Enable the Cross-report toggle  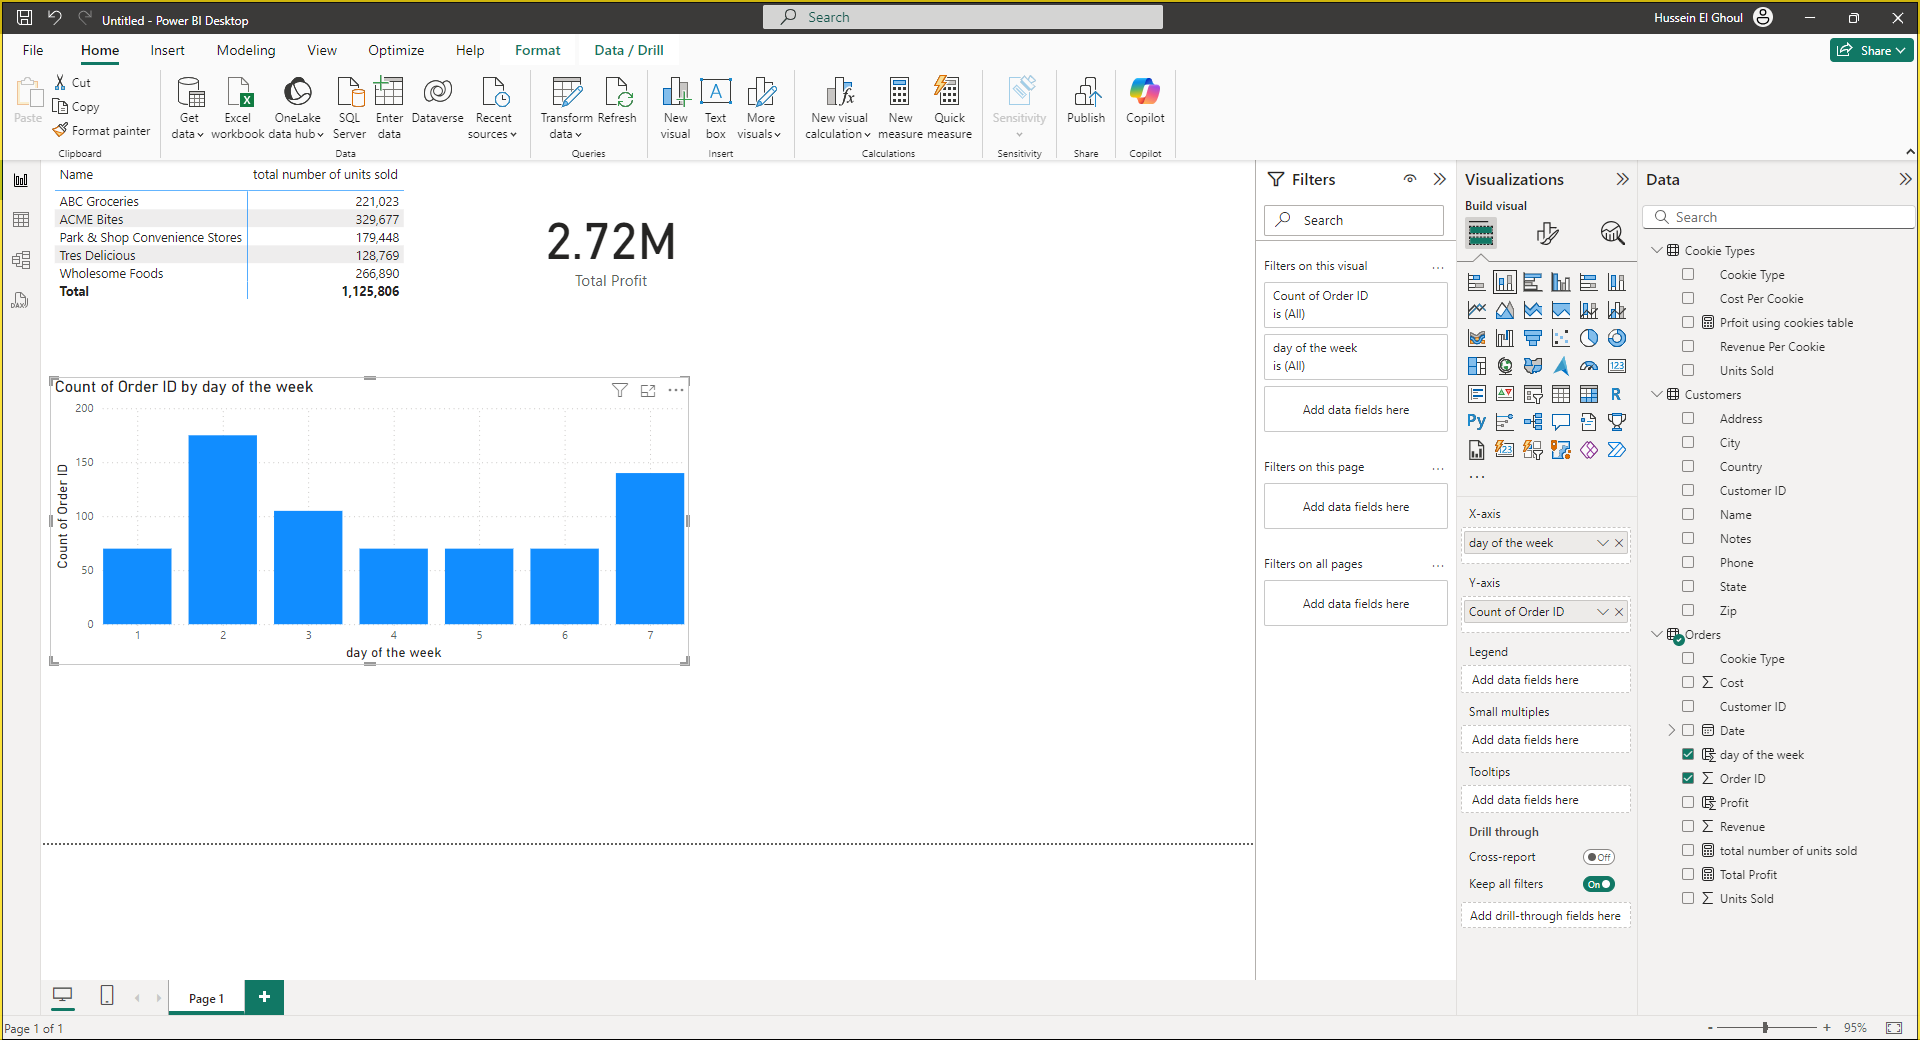(x=1598, y=857)
